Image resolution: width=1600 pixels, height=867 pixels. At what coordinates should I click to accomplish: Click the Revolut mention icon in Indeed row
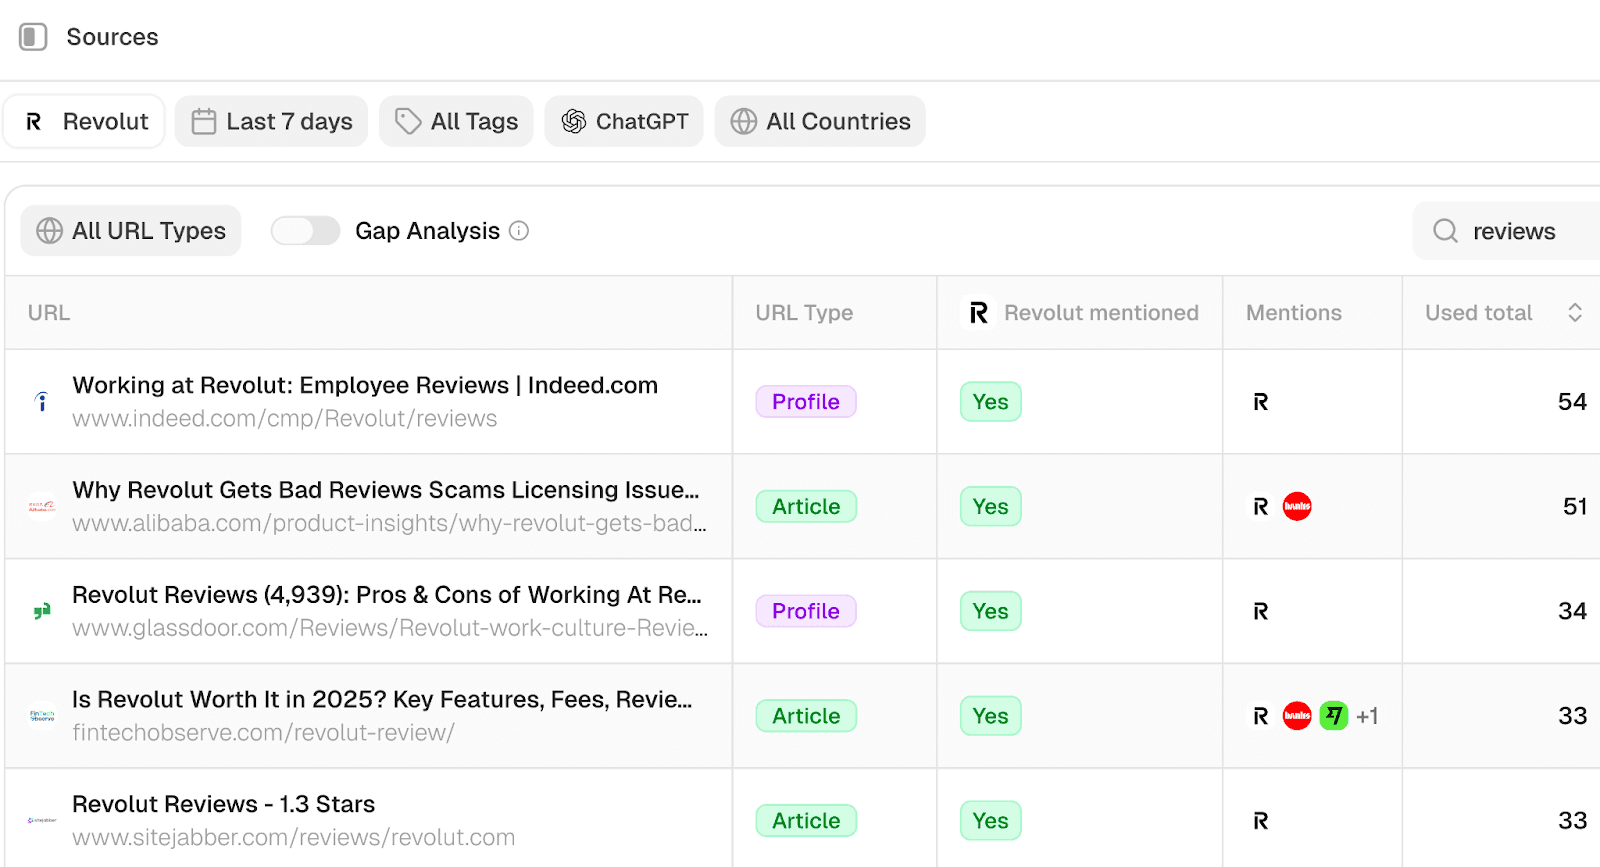tap(1261, 402)
